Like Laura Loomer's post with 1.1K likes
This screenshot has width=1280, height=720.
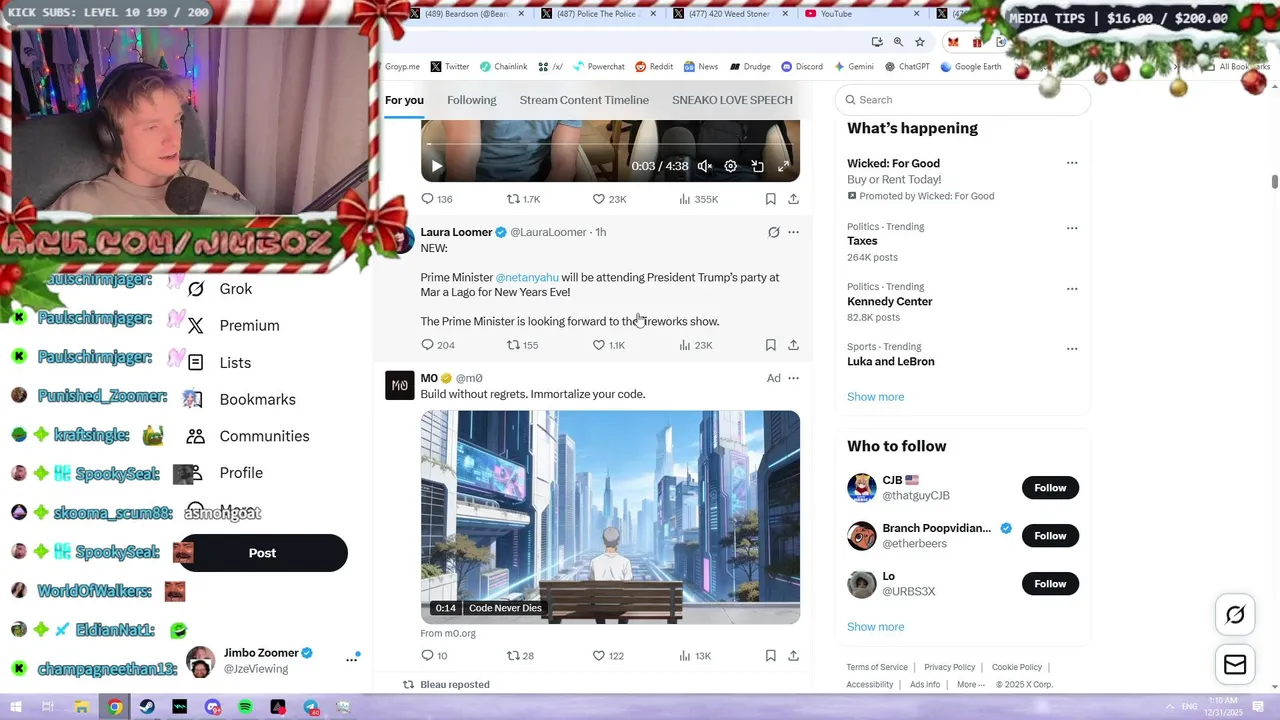tap(609, 345)
